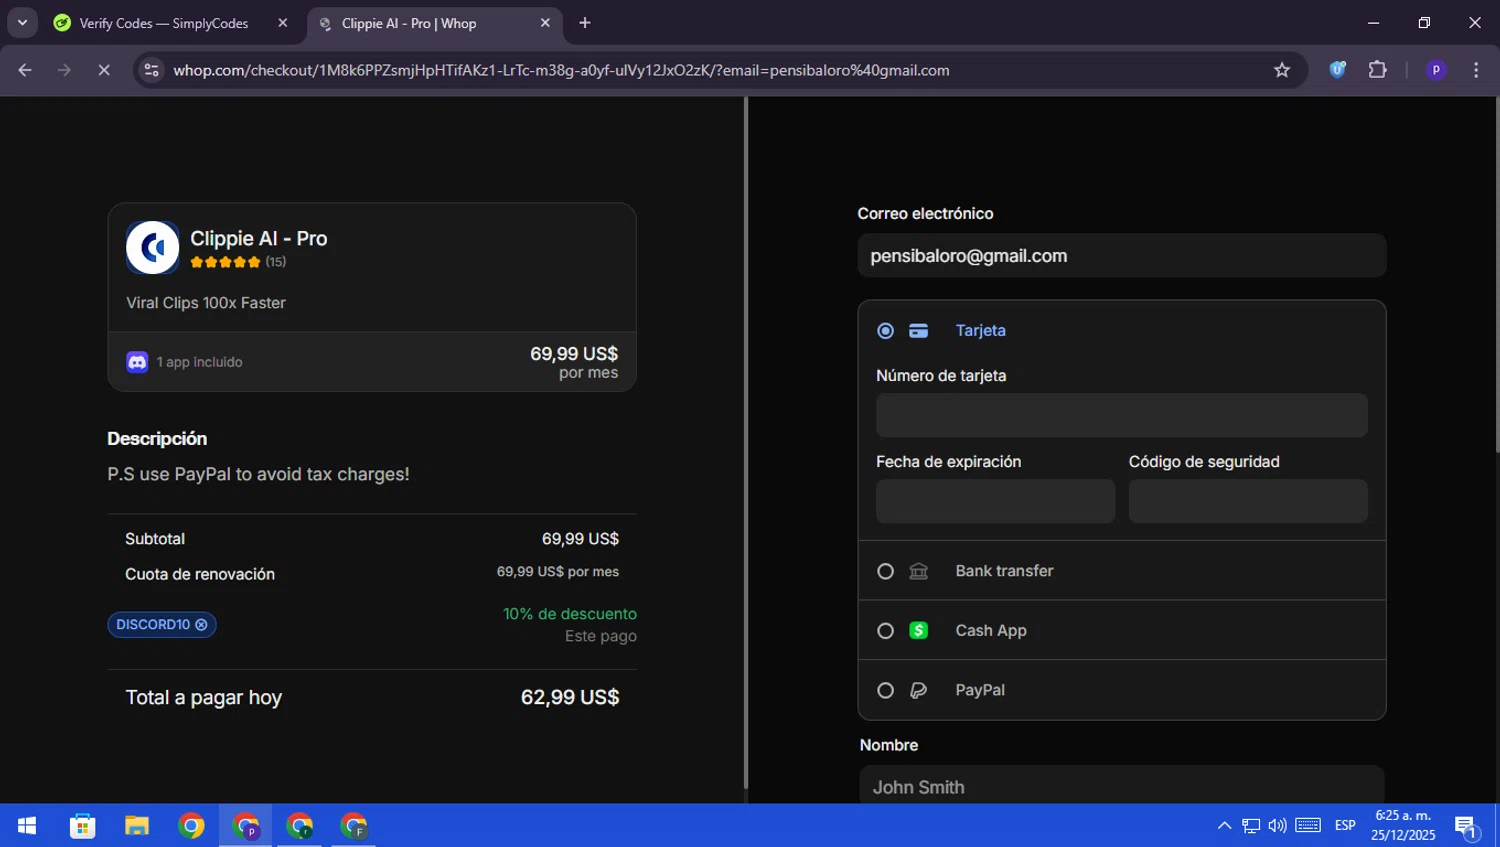Click the green Cash App logo icon
Screen dimensions: 1500x847
pos(918,631)
